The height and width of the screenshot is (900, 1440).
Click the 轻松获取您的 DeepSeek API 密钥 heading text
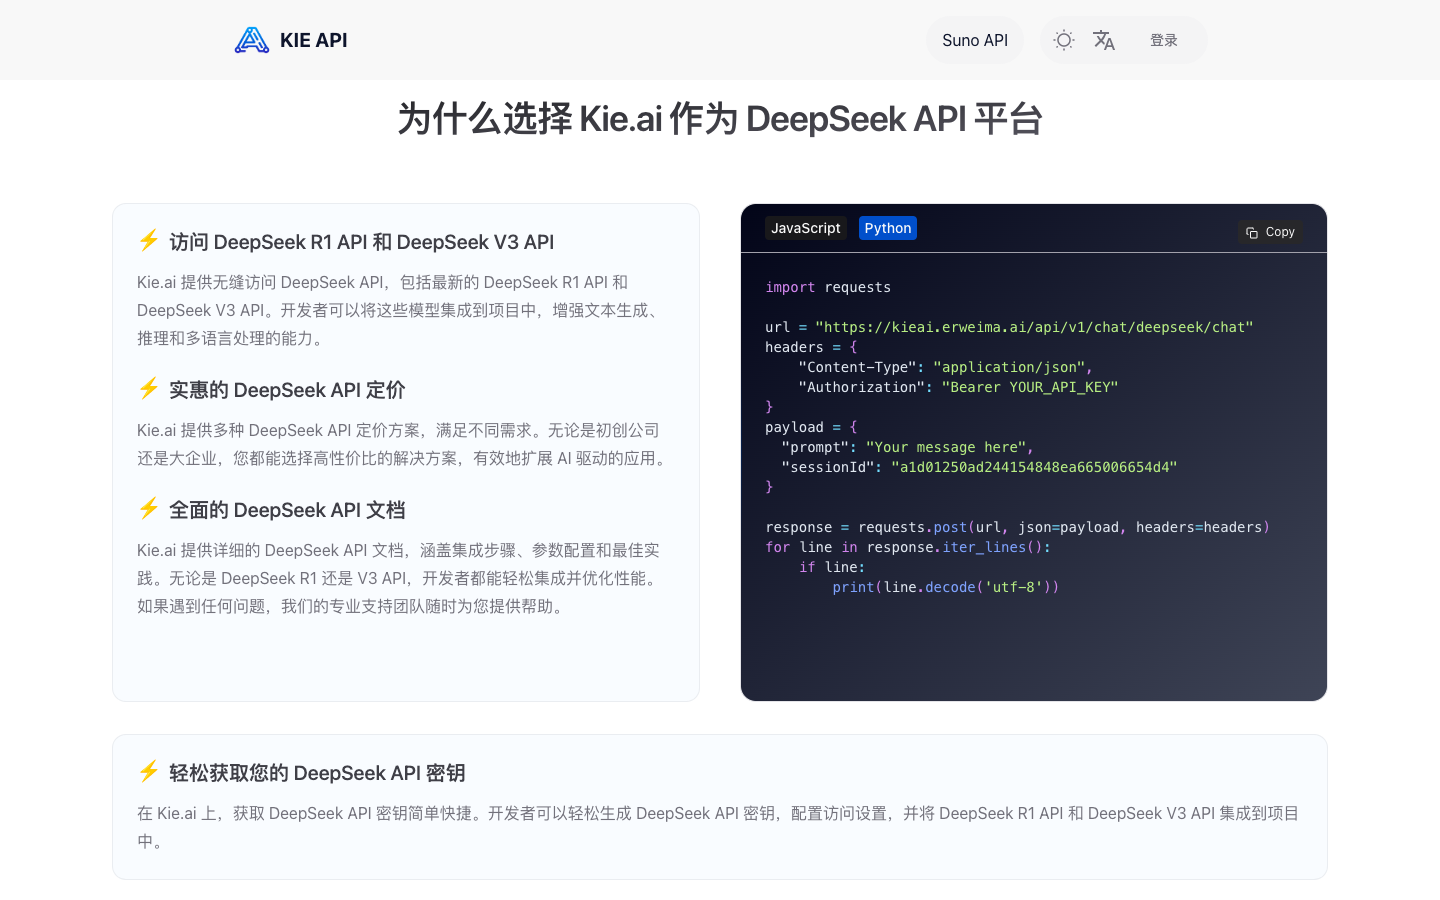(317, 773)
